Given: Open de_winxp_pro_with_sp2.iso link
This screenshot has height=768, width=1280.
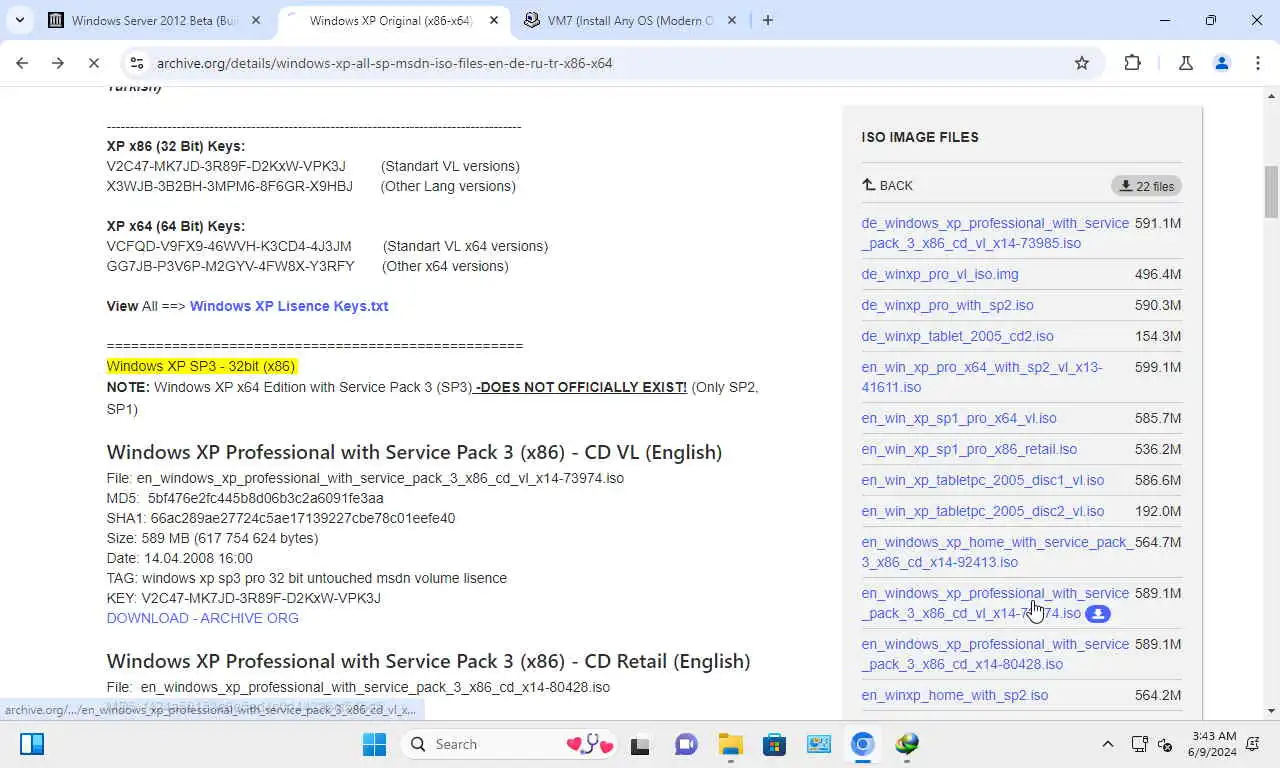Looking at the screenshot, I should pyautogui.click(x=947, y=305).
